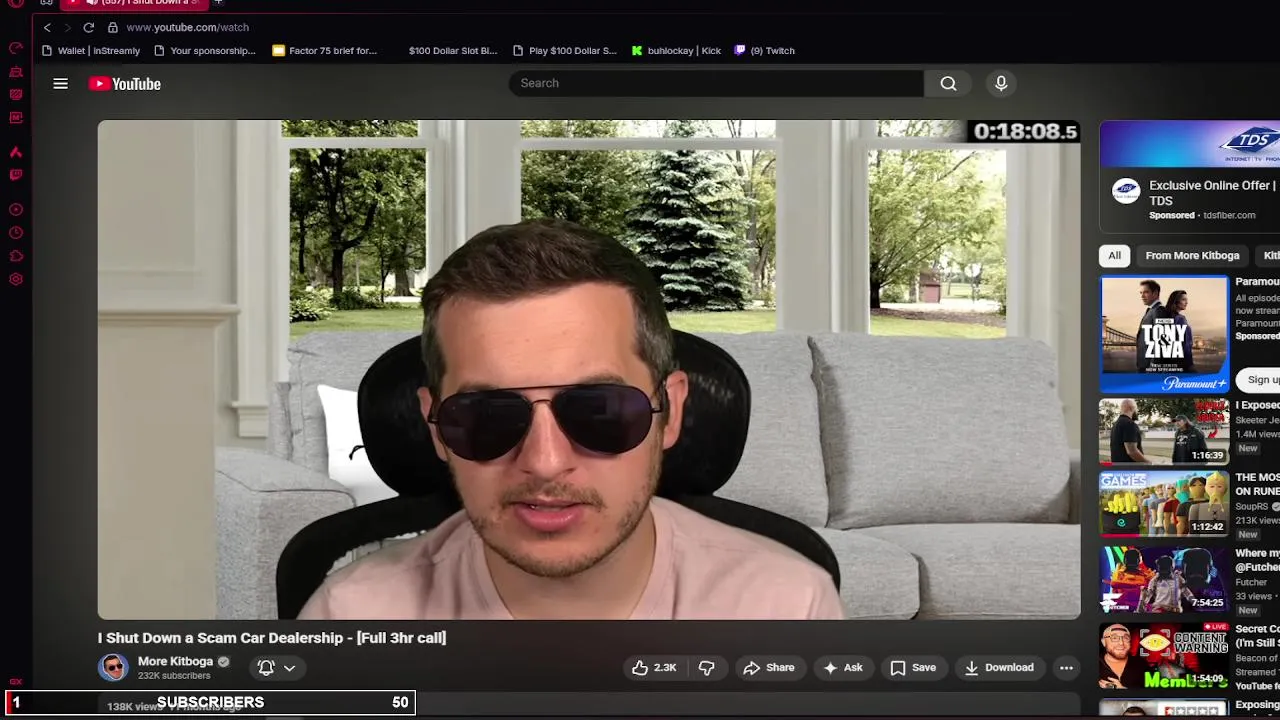Open GX Control speedometer icon in sidebar
Screen dimensions: 1280x720
(16, 48)
